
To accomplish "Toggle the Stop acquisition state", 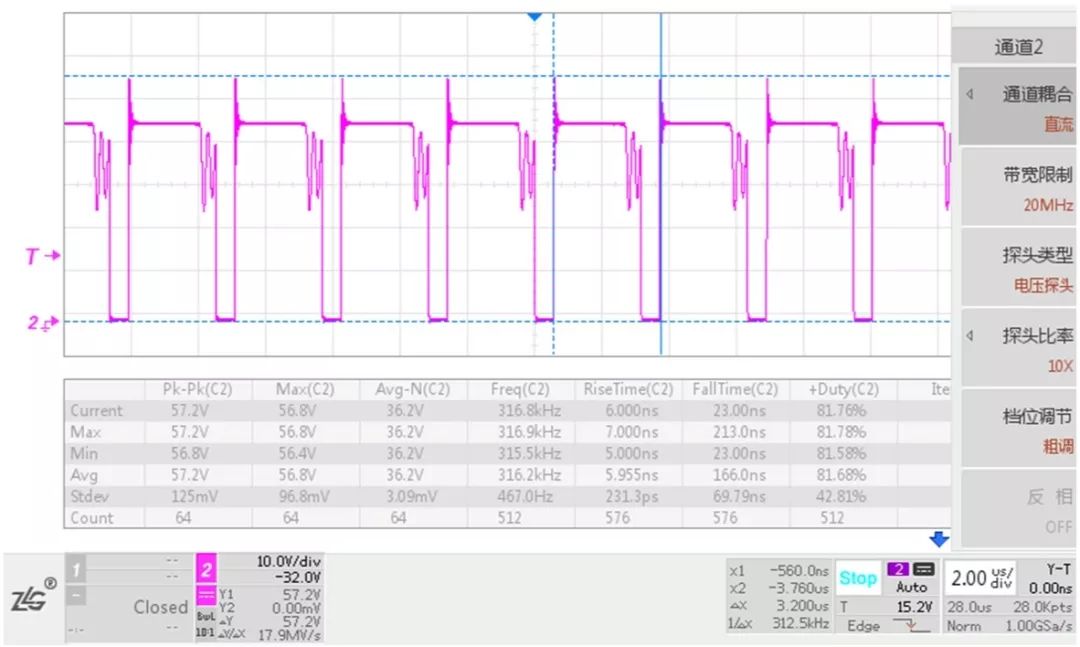I will pos(858,578).
